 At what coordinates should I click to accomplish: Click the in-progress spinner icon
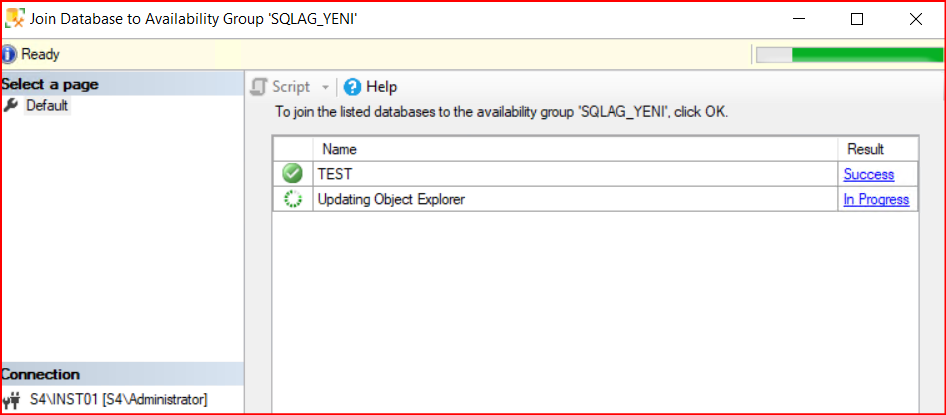tap(293, 199)
